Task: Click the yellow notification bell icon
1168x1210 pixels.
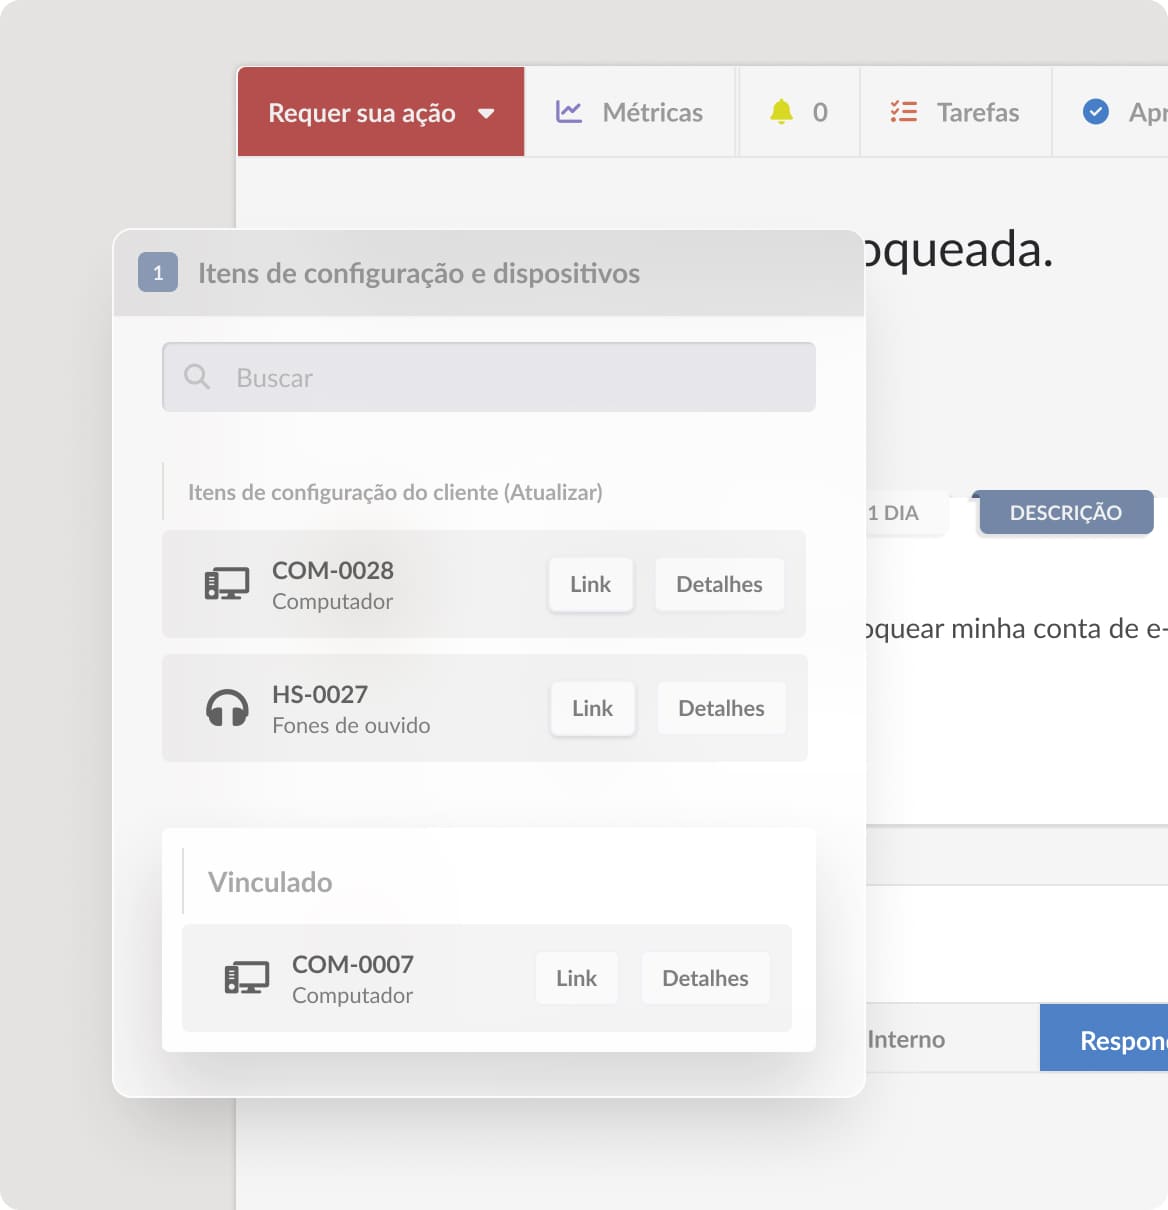Action: click(x=781, y=112)
